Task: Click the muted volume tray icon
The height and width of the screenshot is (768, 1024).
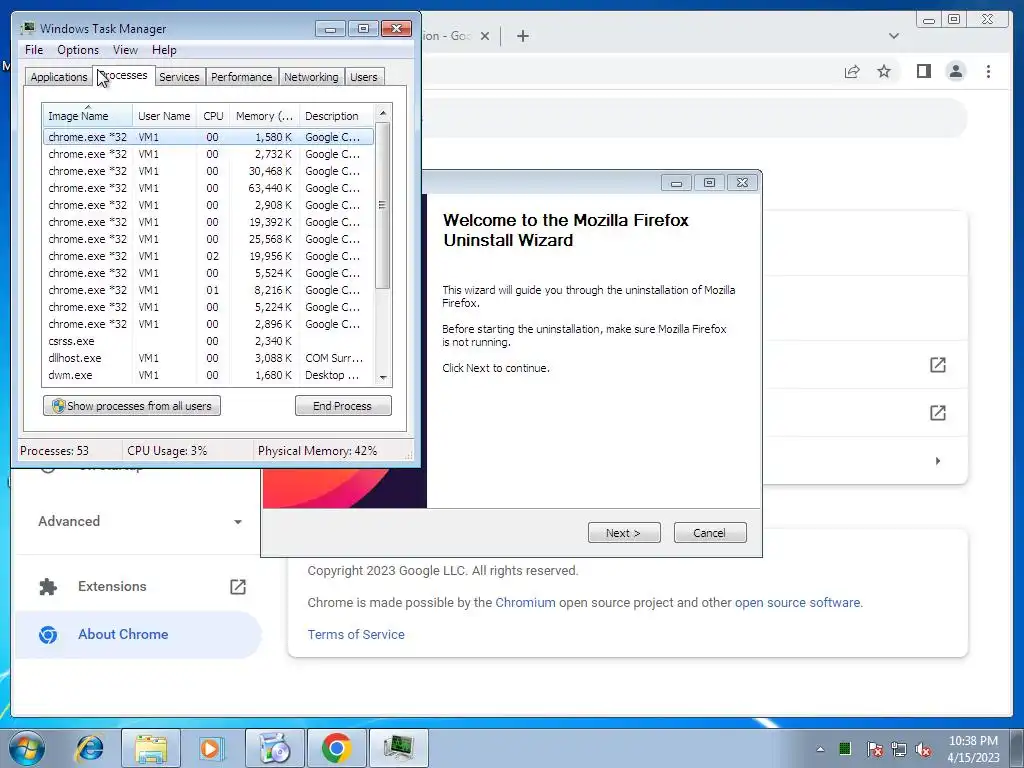Action: tap(923, 749)
